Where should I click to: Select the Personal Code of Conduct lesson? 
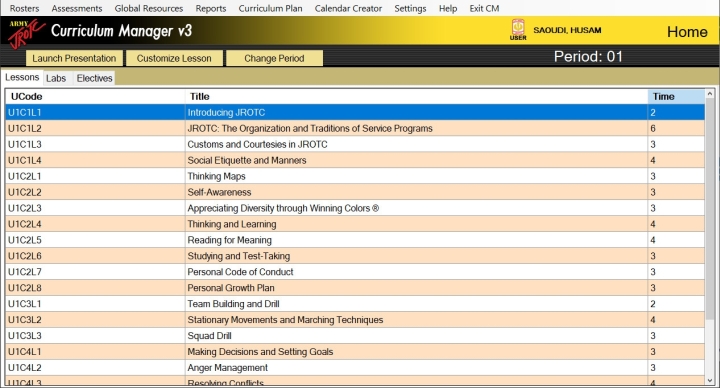[355, 272]
